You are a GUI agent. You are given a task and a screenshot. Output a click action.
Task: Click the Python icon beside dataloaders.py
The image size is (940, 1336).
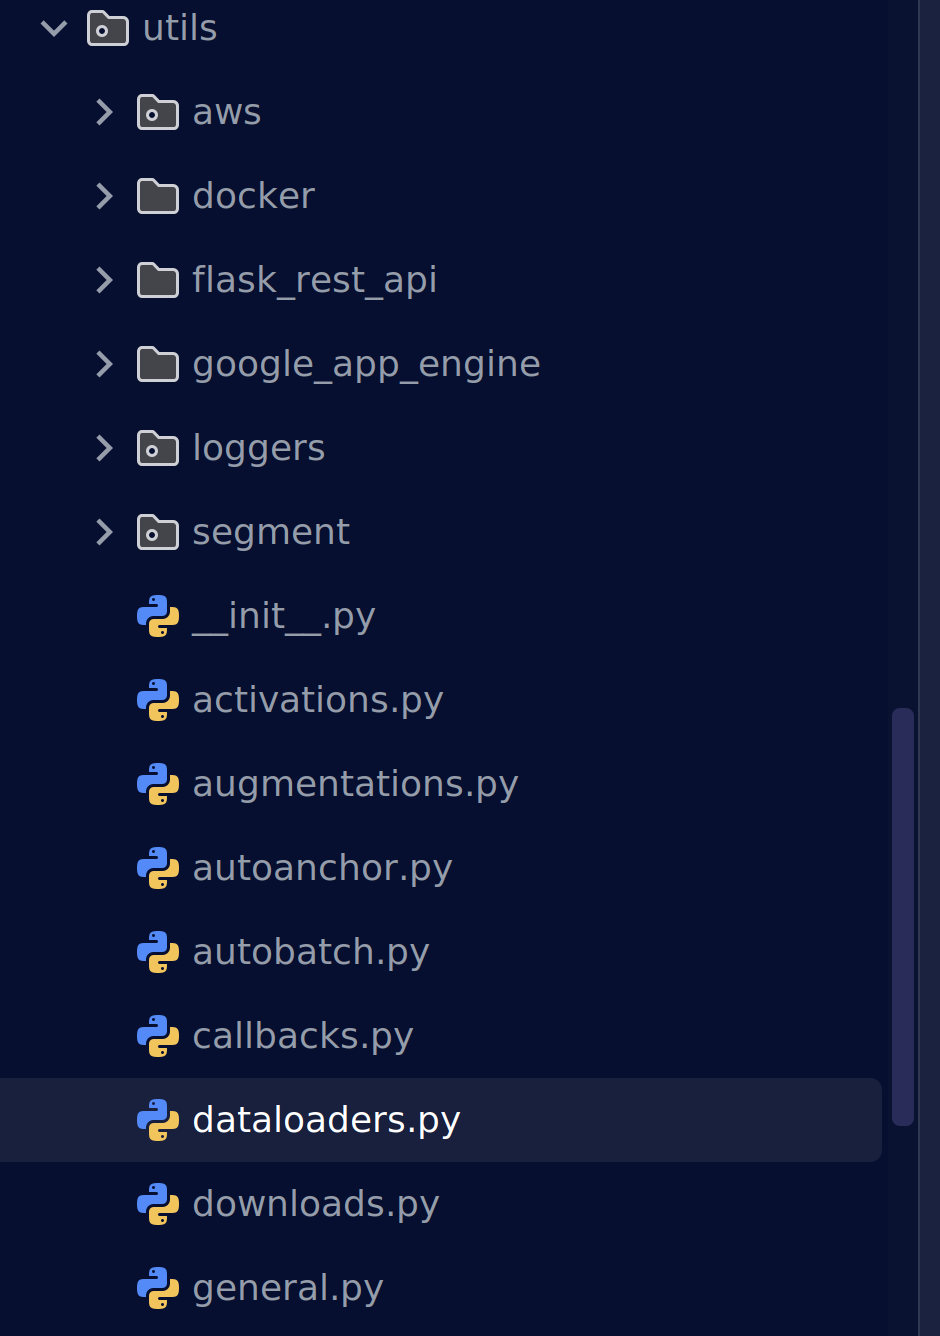click(158, 1120)
